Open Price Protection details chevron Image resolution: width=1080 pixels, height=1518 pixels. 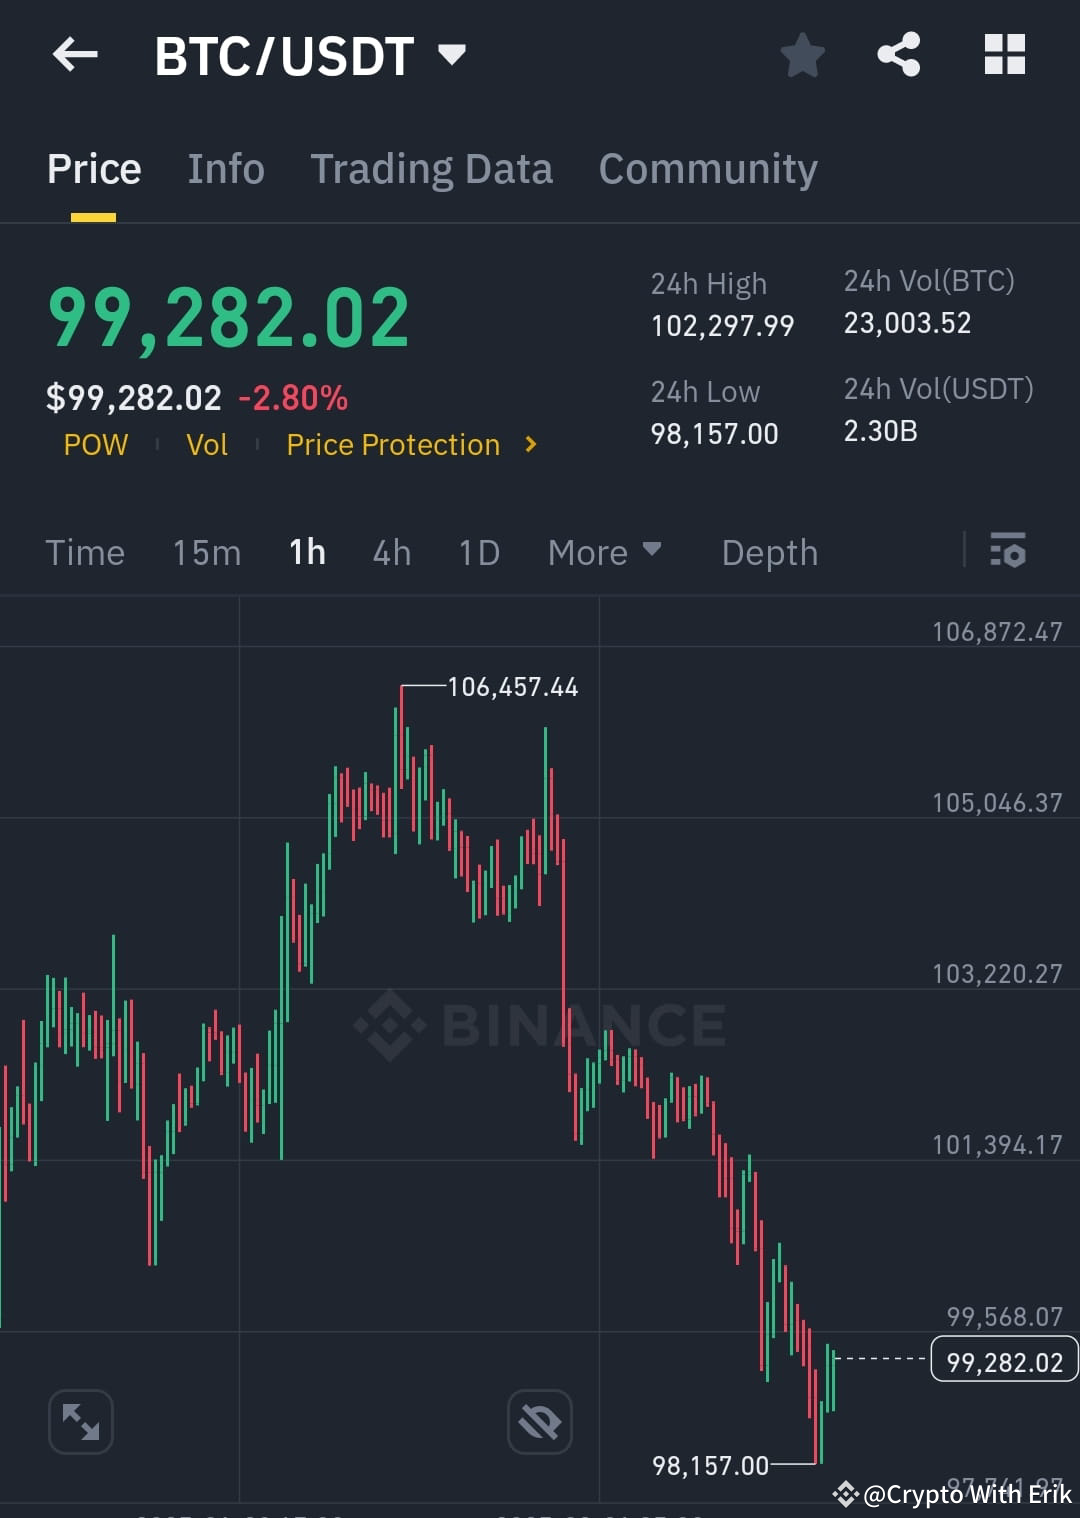pos(530,445)
